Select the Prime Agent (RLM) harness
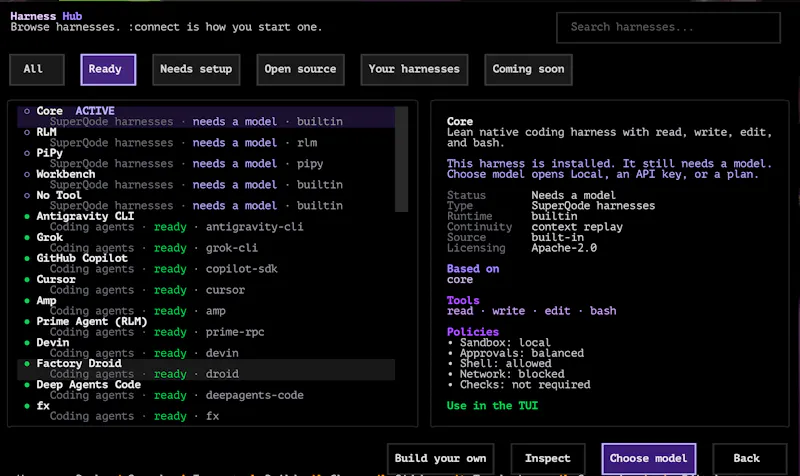 coord(206,327)
